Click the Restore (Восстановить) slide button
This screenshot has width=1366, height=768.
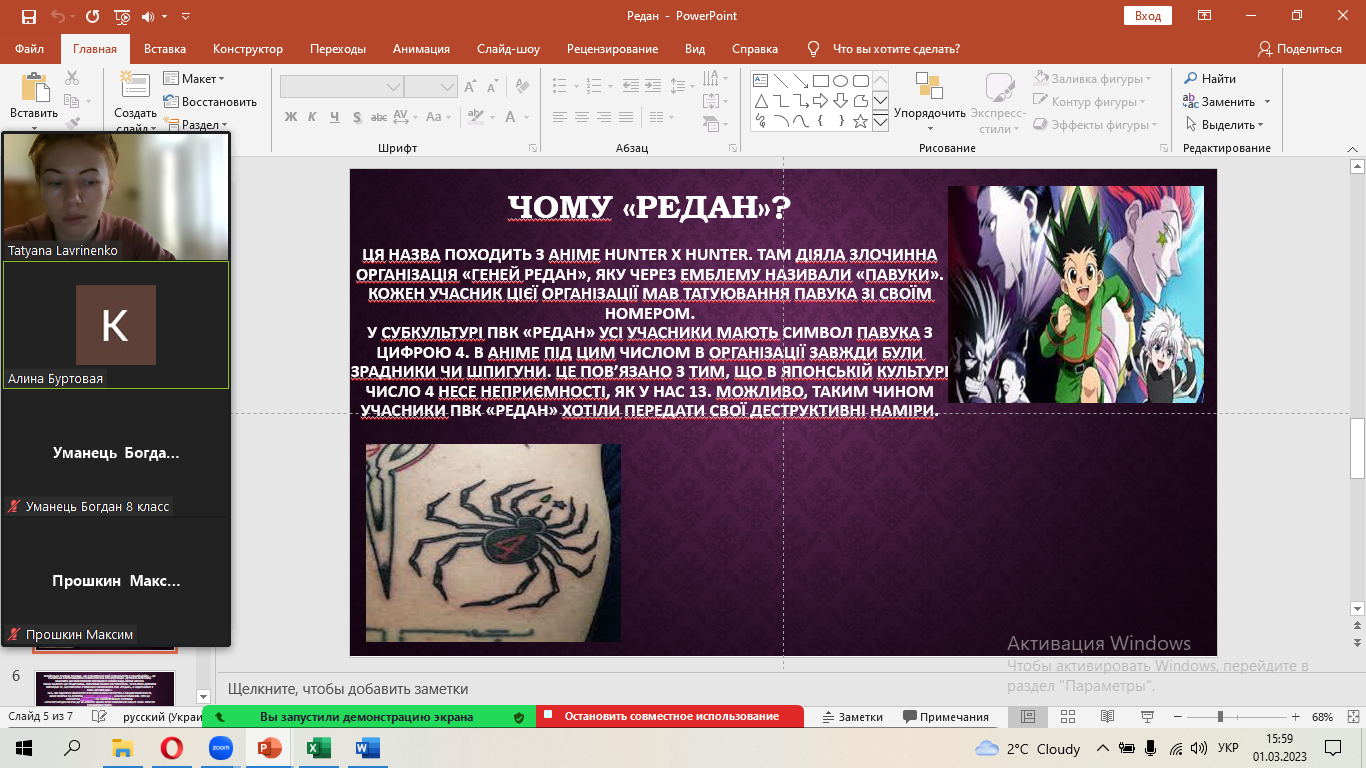[210, 102]
